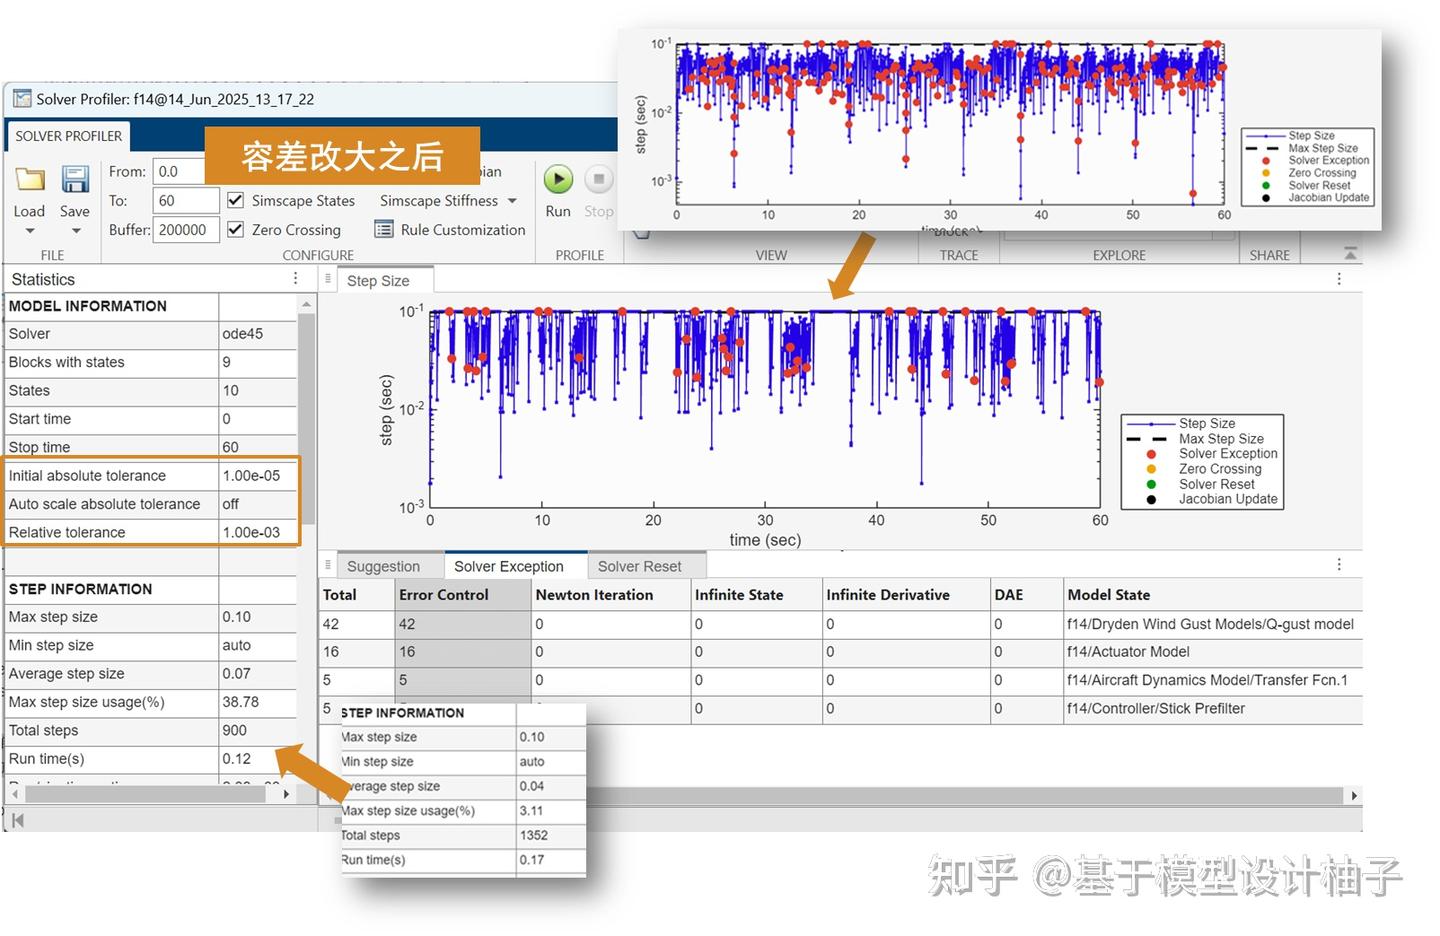Click the Newton Iteration column header
The image size is (1440, 936).
pyautogui.click(x=610, y=594)
